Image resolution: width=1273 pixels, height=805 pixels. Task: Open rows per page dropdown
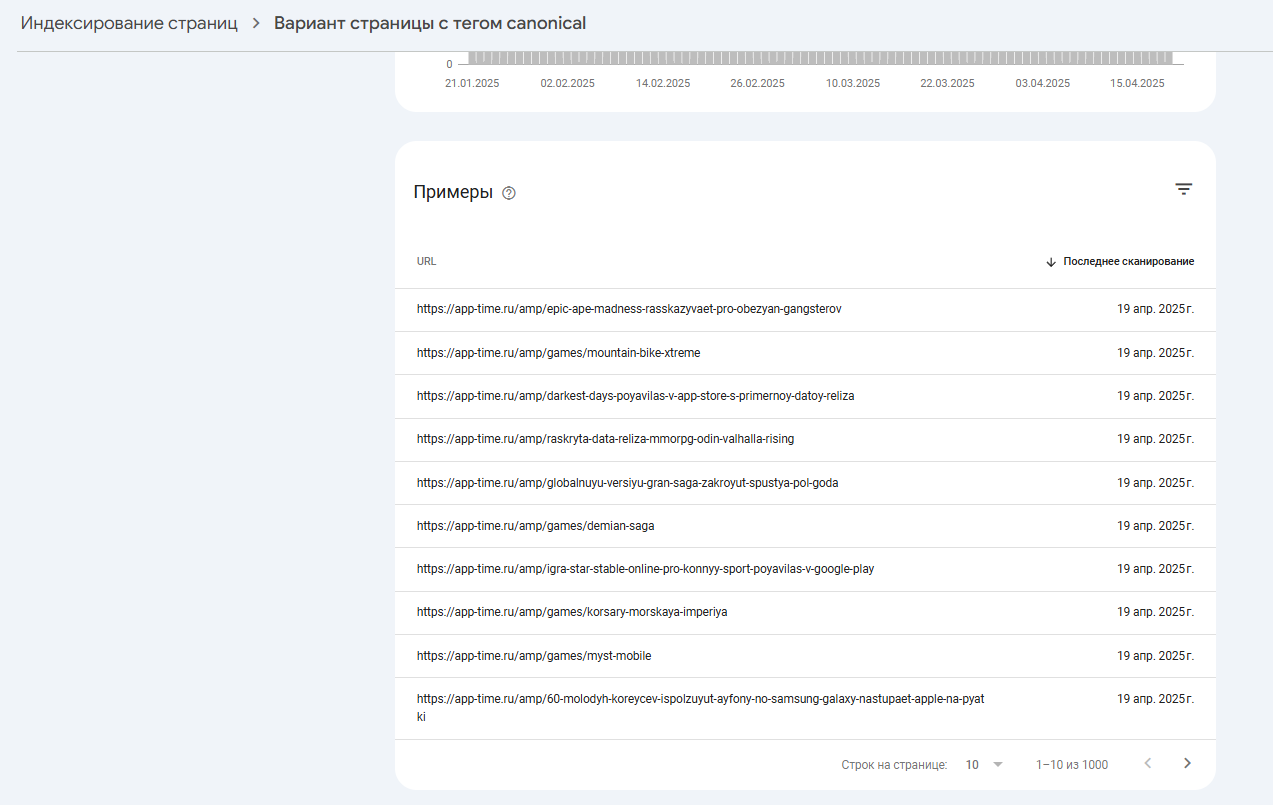click(984, 765)
